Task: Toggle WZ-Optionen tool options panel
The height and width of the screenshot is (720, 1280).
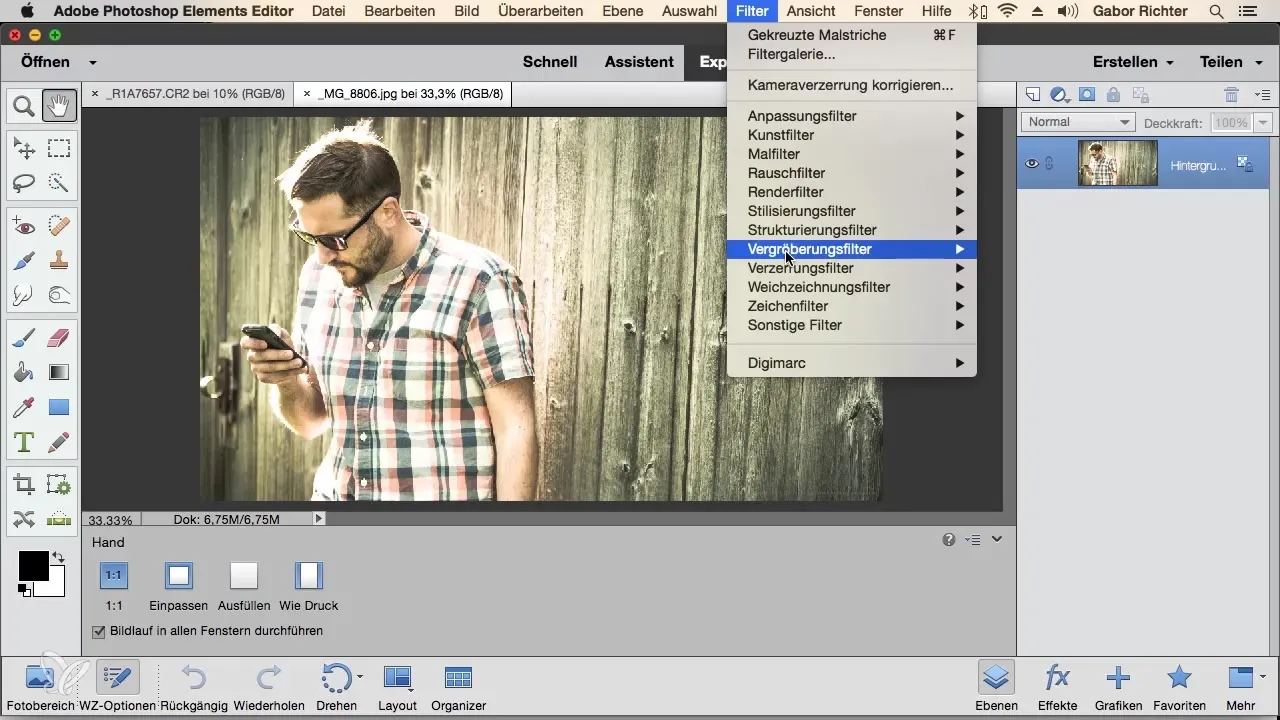Action: pyautogui.click(x=117, y=688)
